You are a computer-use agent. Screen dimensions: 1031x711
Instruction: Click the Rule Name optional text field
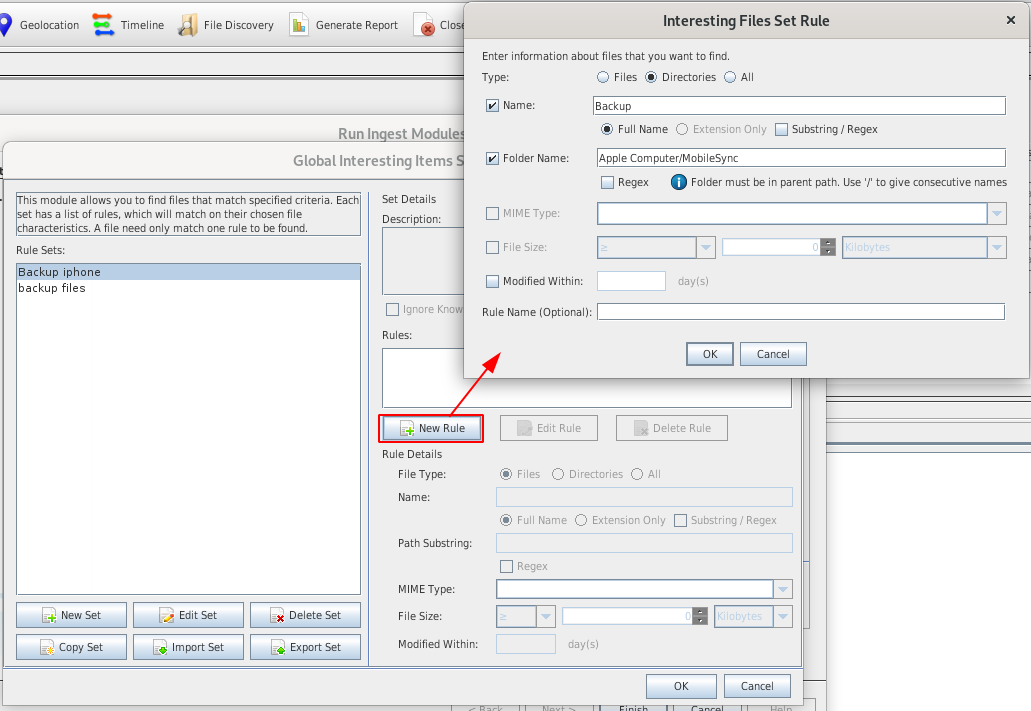point(800,312)
